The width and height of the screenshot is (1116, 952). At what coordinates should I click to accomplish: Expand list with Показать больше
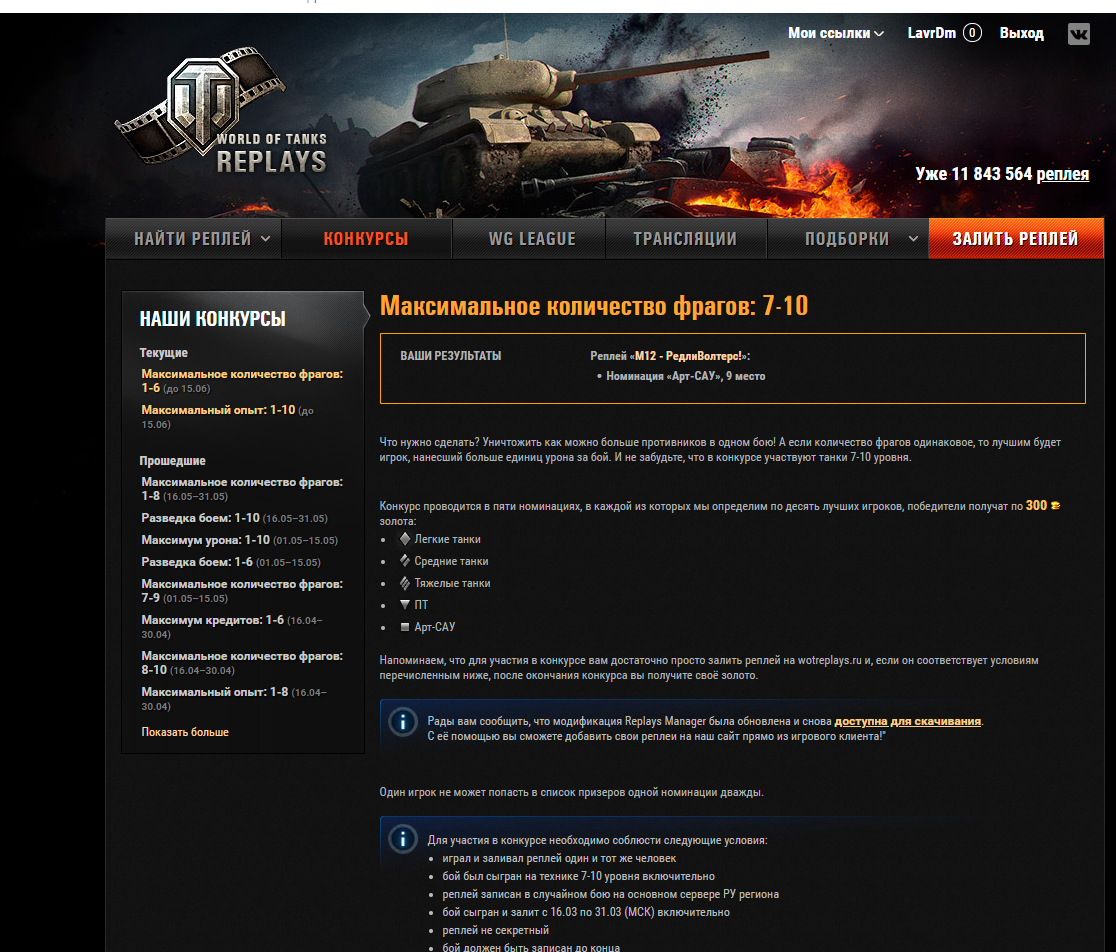point(185,732)
